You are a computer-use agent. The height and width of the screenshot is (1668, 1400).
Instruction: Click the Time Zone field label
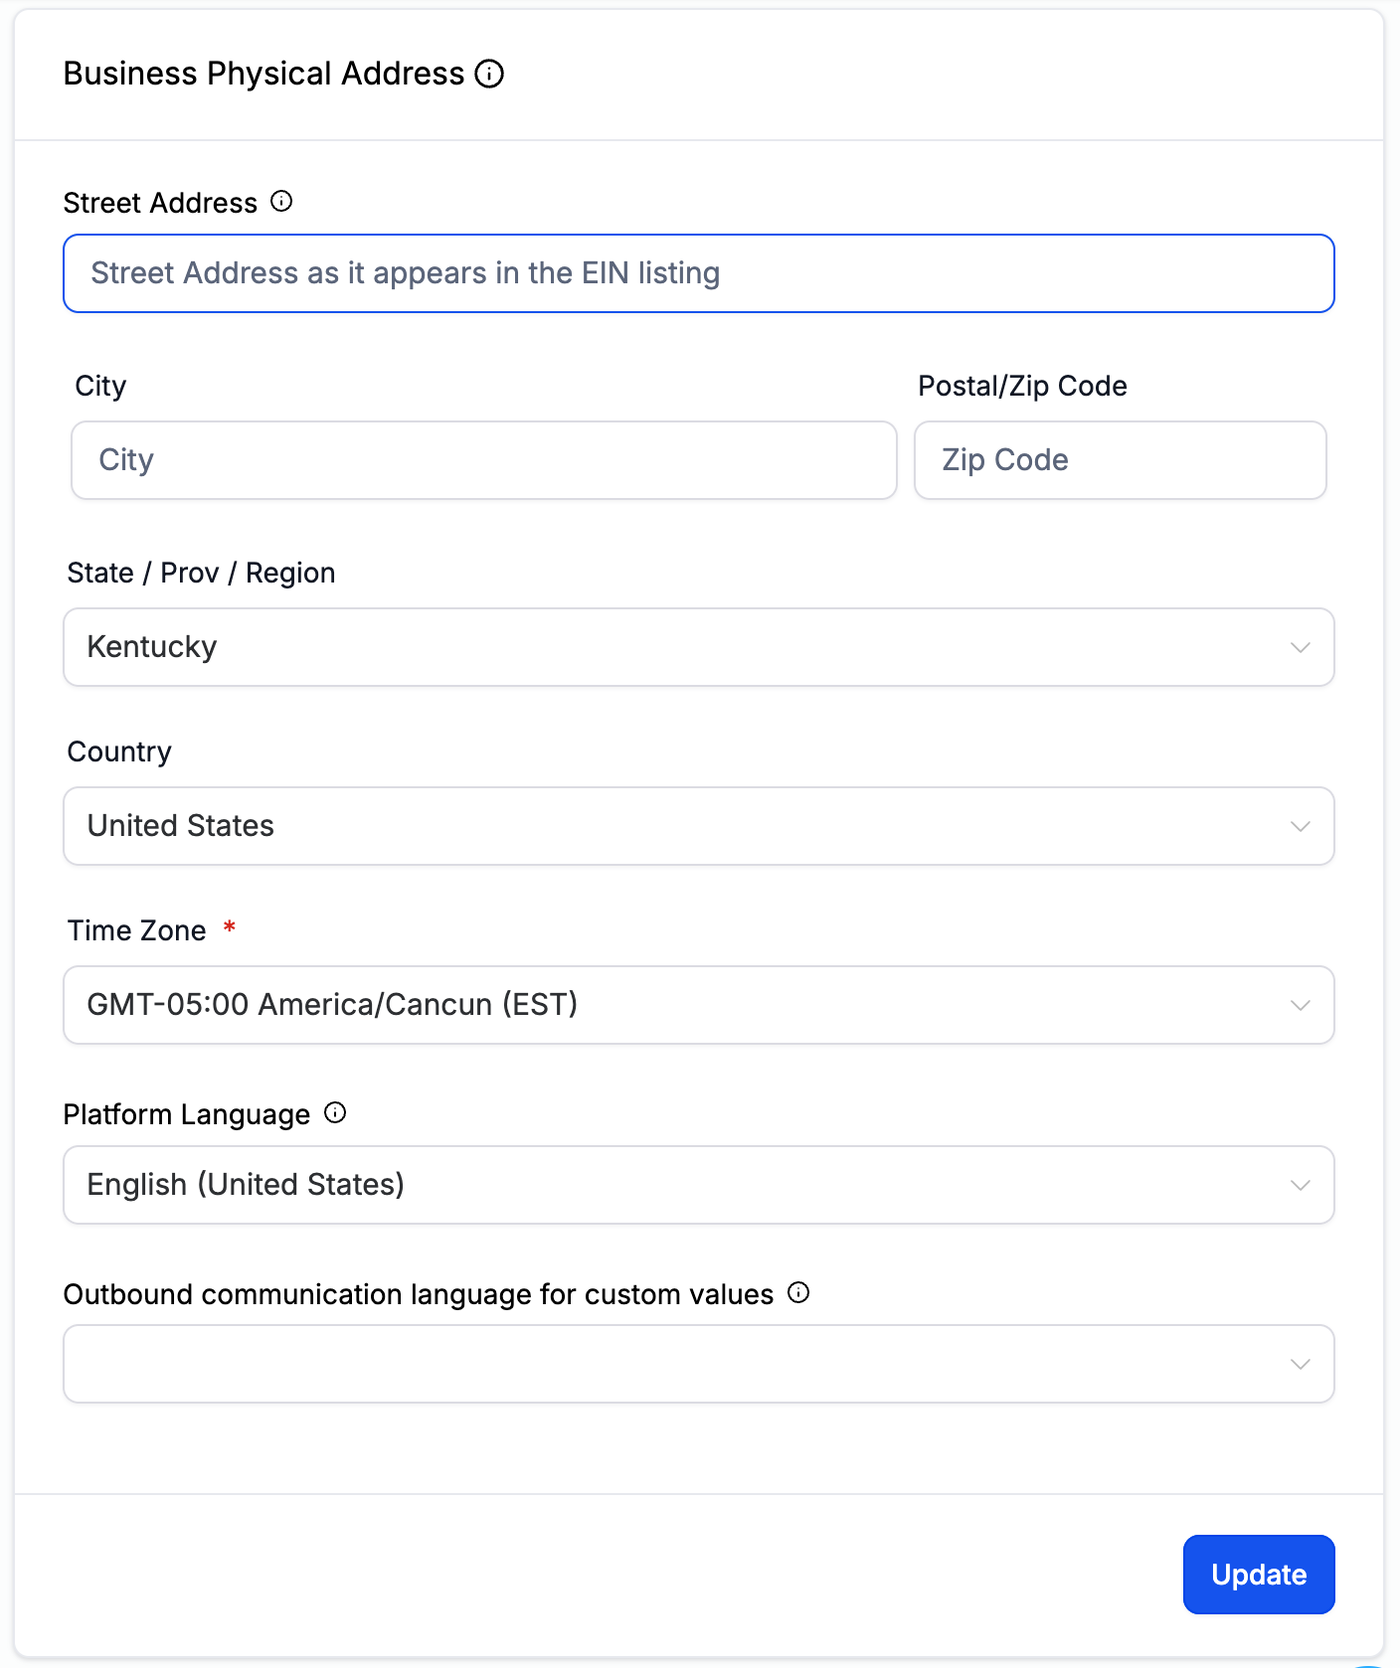click(137, 931)
